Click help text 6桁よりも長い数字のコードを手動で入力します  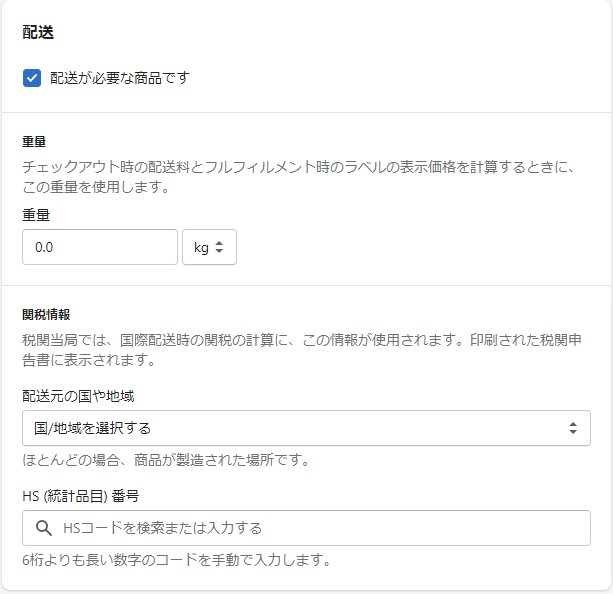click(176, 560)
